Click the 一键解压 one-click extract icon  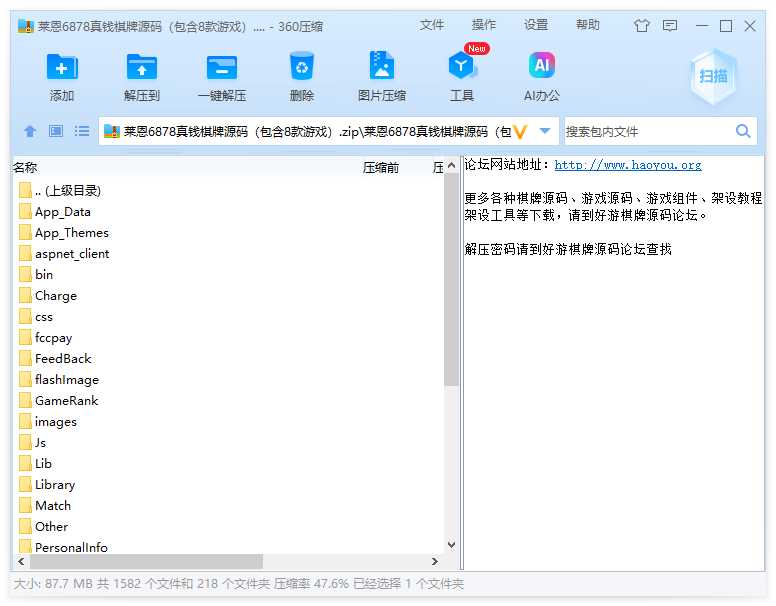[222, 67]
